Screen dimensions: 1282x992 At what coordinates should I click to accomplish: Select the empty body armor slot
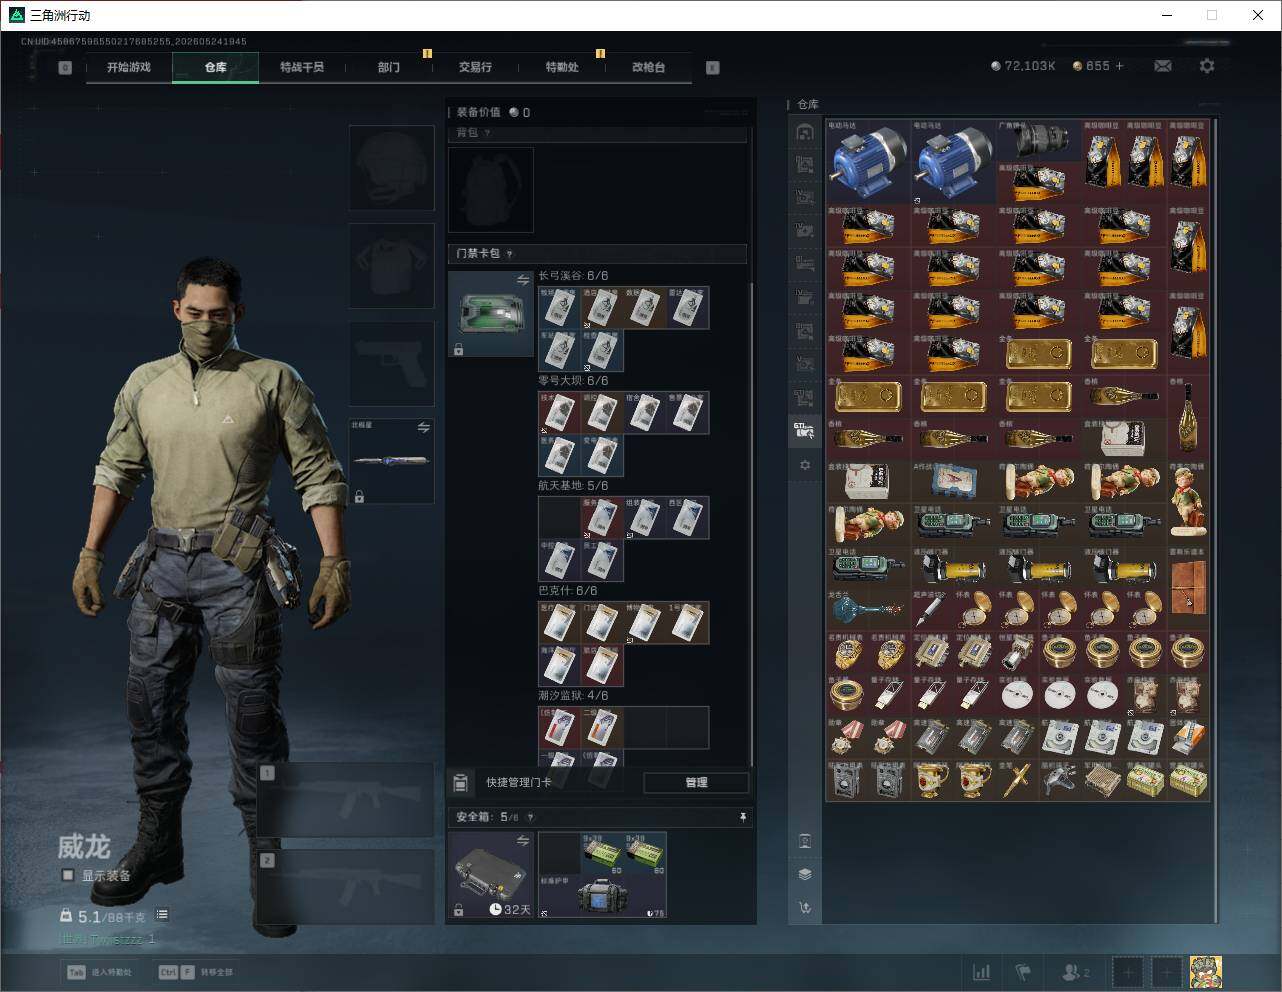(x=391, y=265)
